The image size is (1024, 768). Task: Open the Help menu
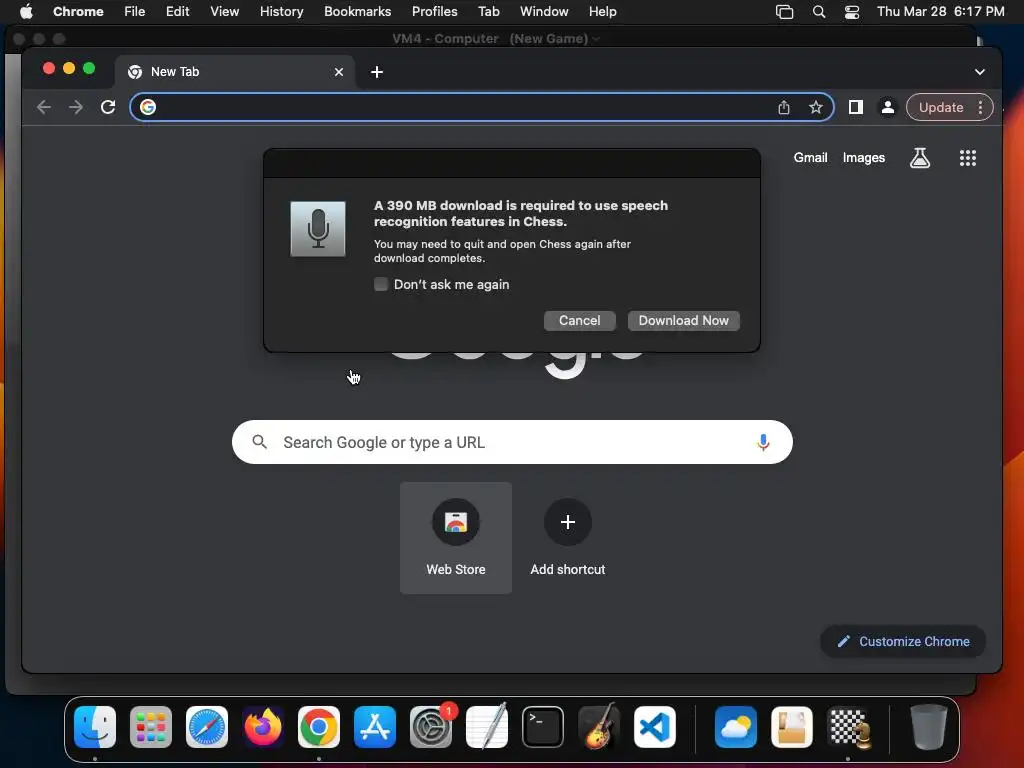pyautogui.click(x=602, y=12)
